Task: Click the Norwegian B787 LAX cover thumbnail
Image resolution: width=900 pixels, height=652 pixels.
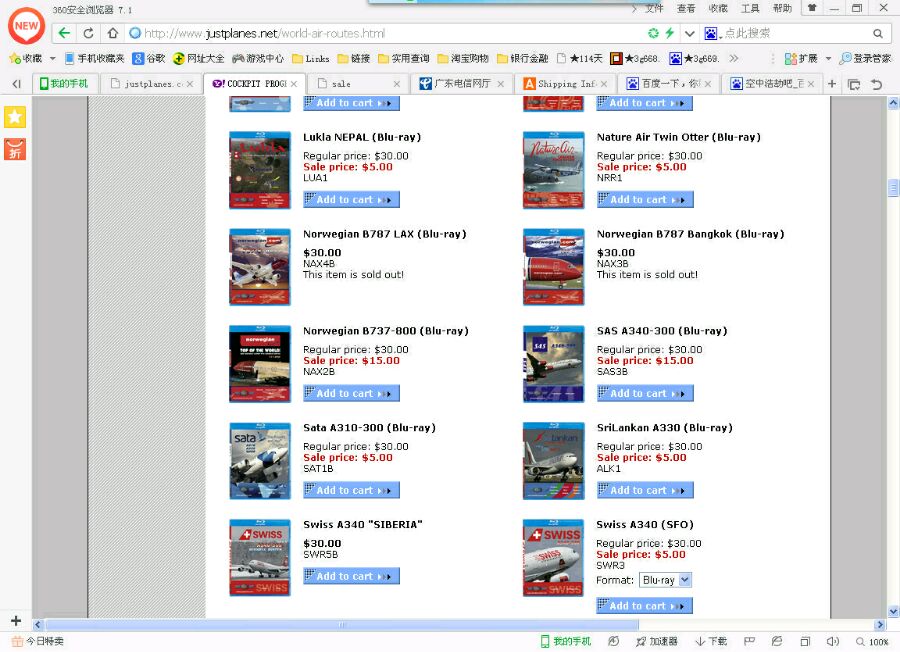Action: [260, 267]
